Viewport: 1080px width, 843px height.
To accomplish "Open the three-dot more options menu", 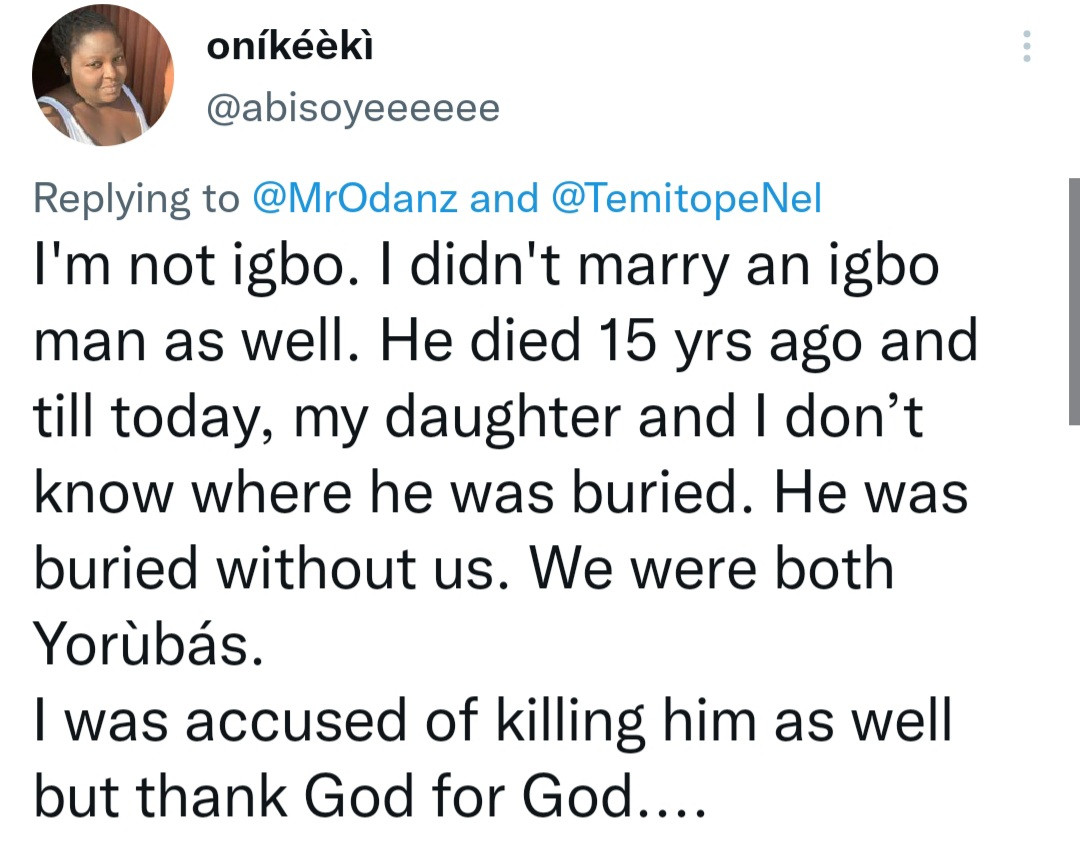I will pos(1026,46).
